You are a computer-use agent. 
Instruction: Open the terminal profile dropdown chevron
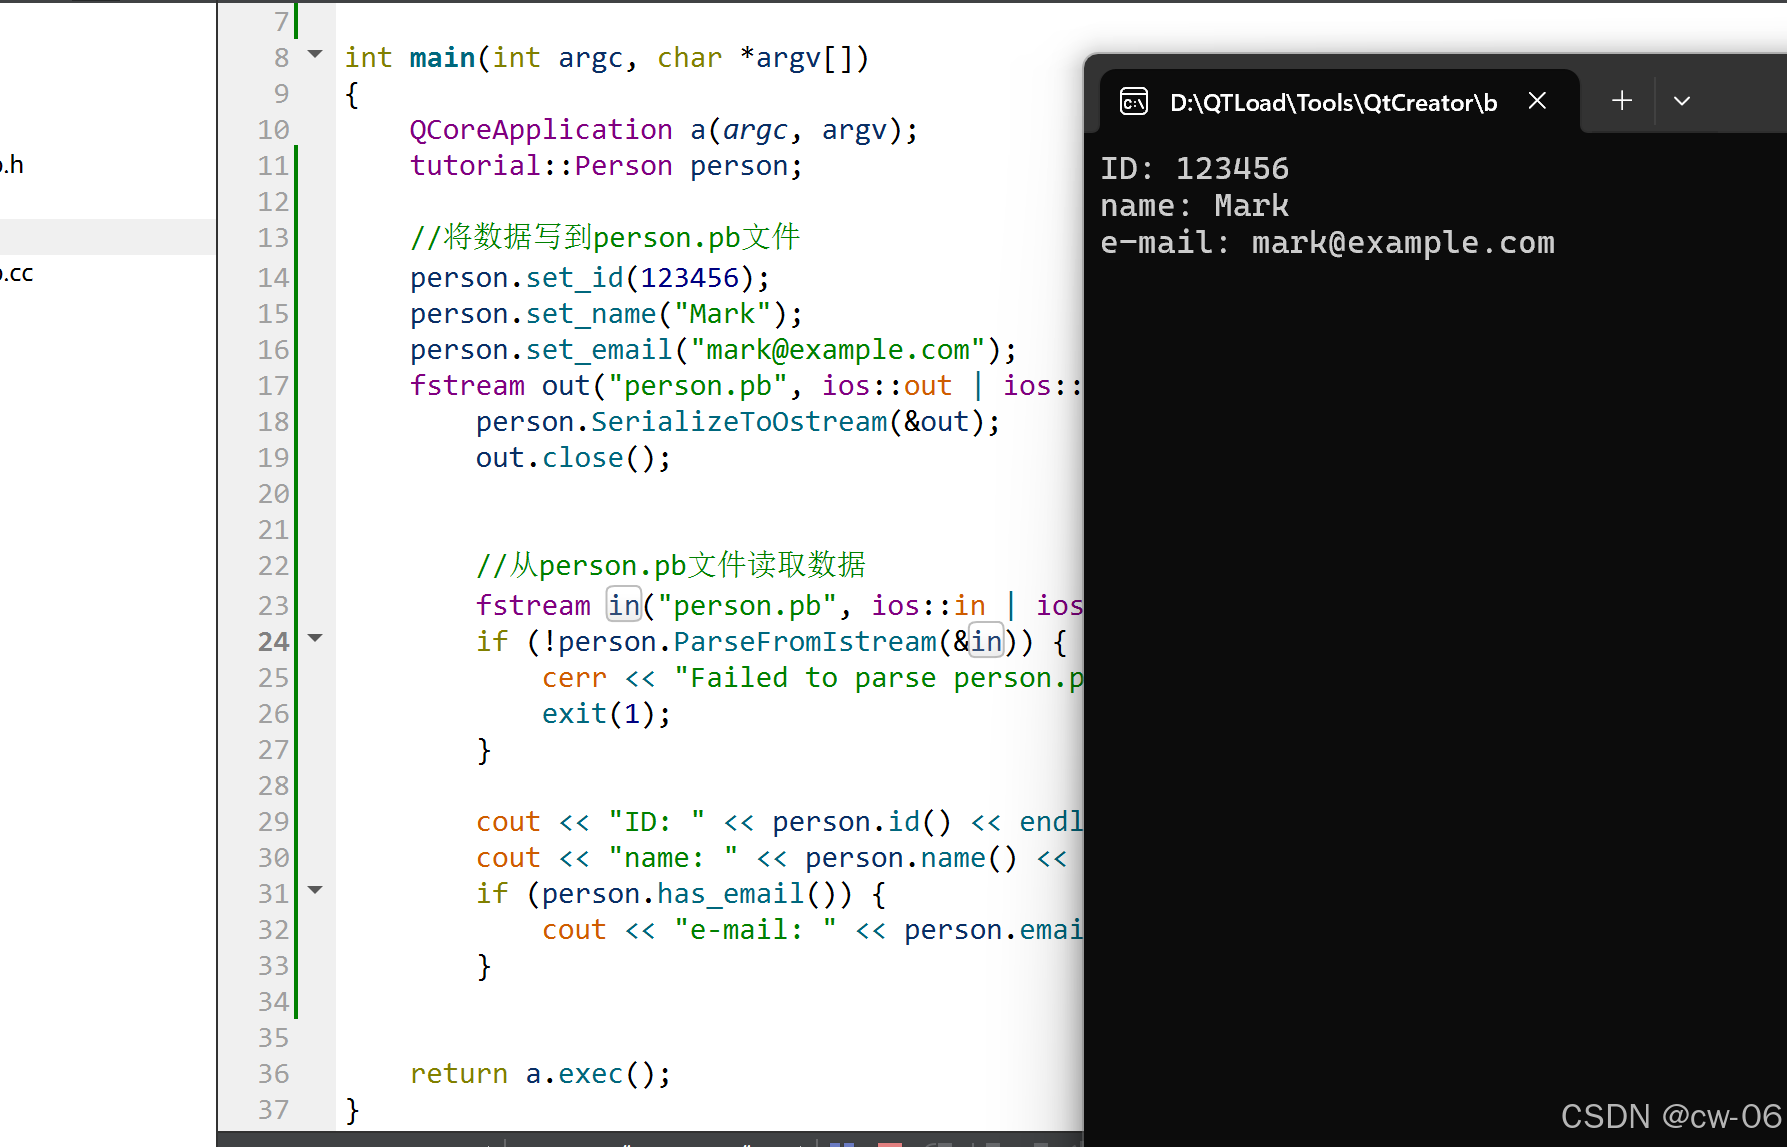coord(1682,101)
